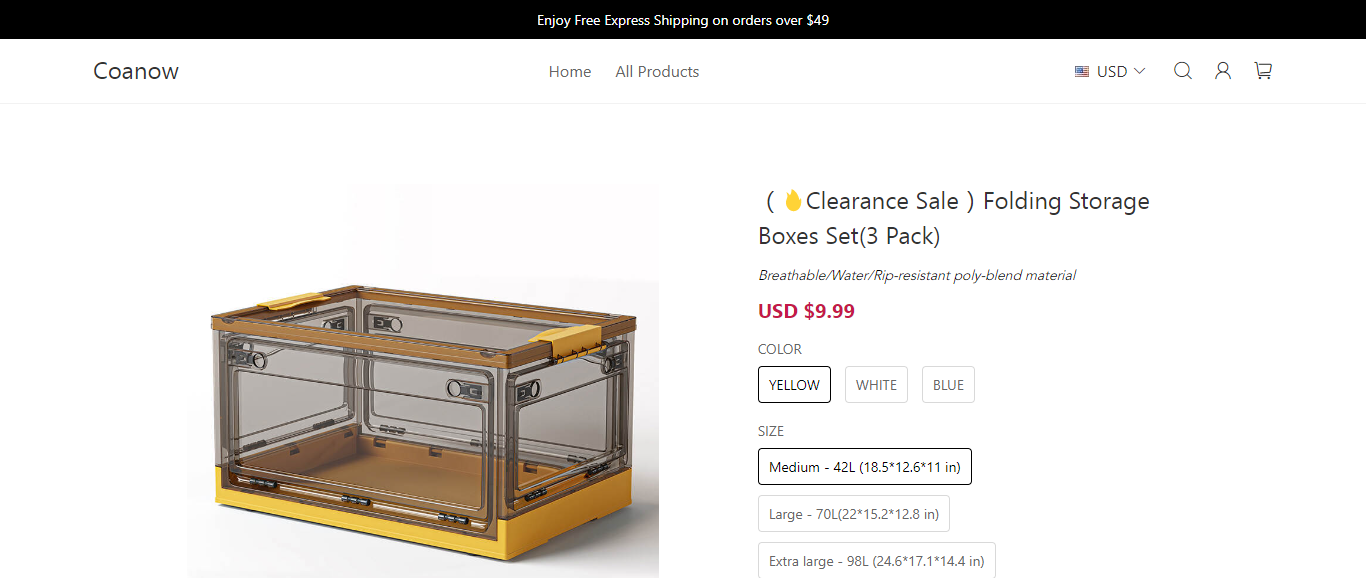Go to the Home menu item
This screenshot has height=578, width=1366.
570,72
